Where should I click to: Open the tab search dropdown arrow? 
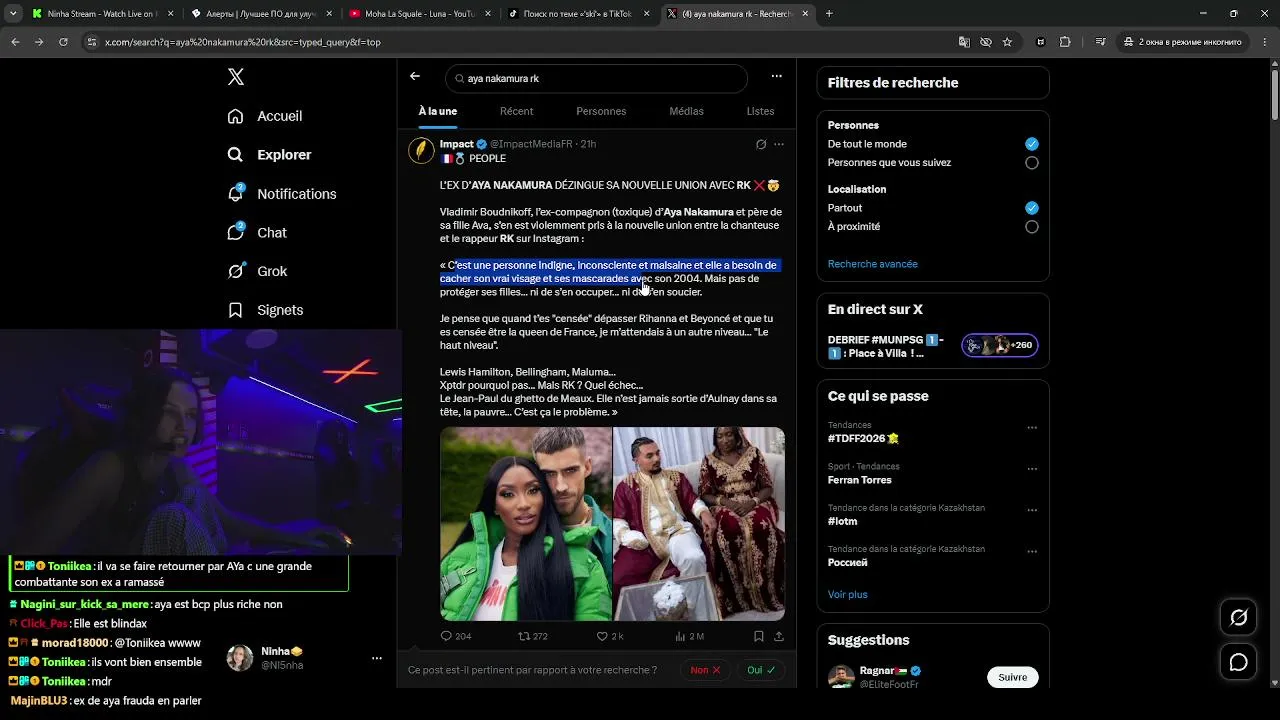[13, 14]
